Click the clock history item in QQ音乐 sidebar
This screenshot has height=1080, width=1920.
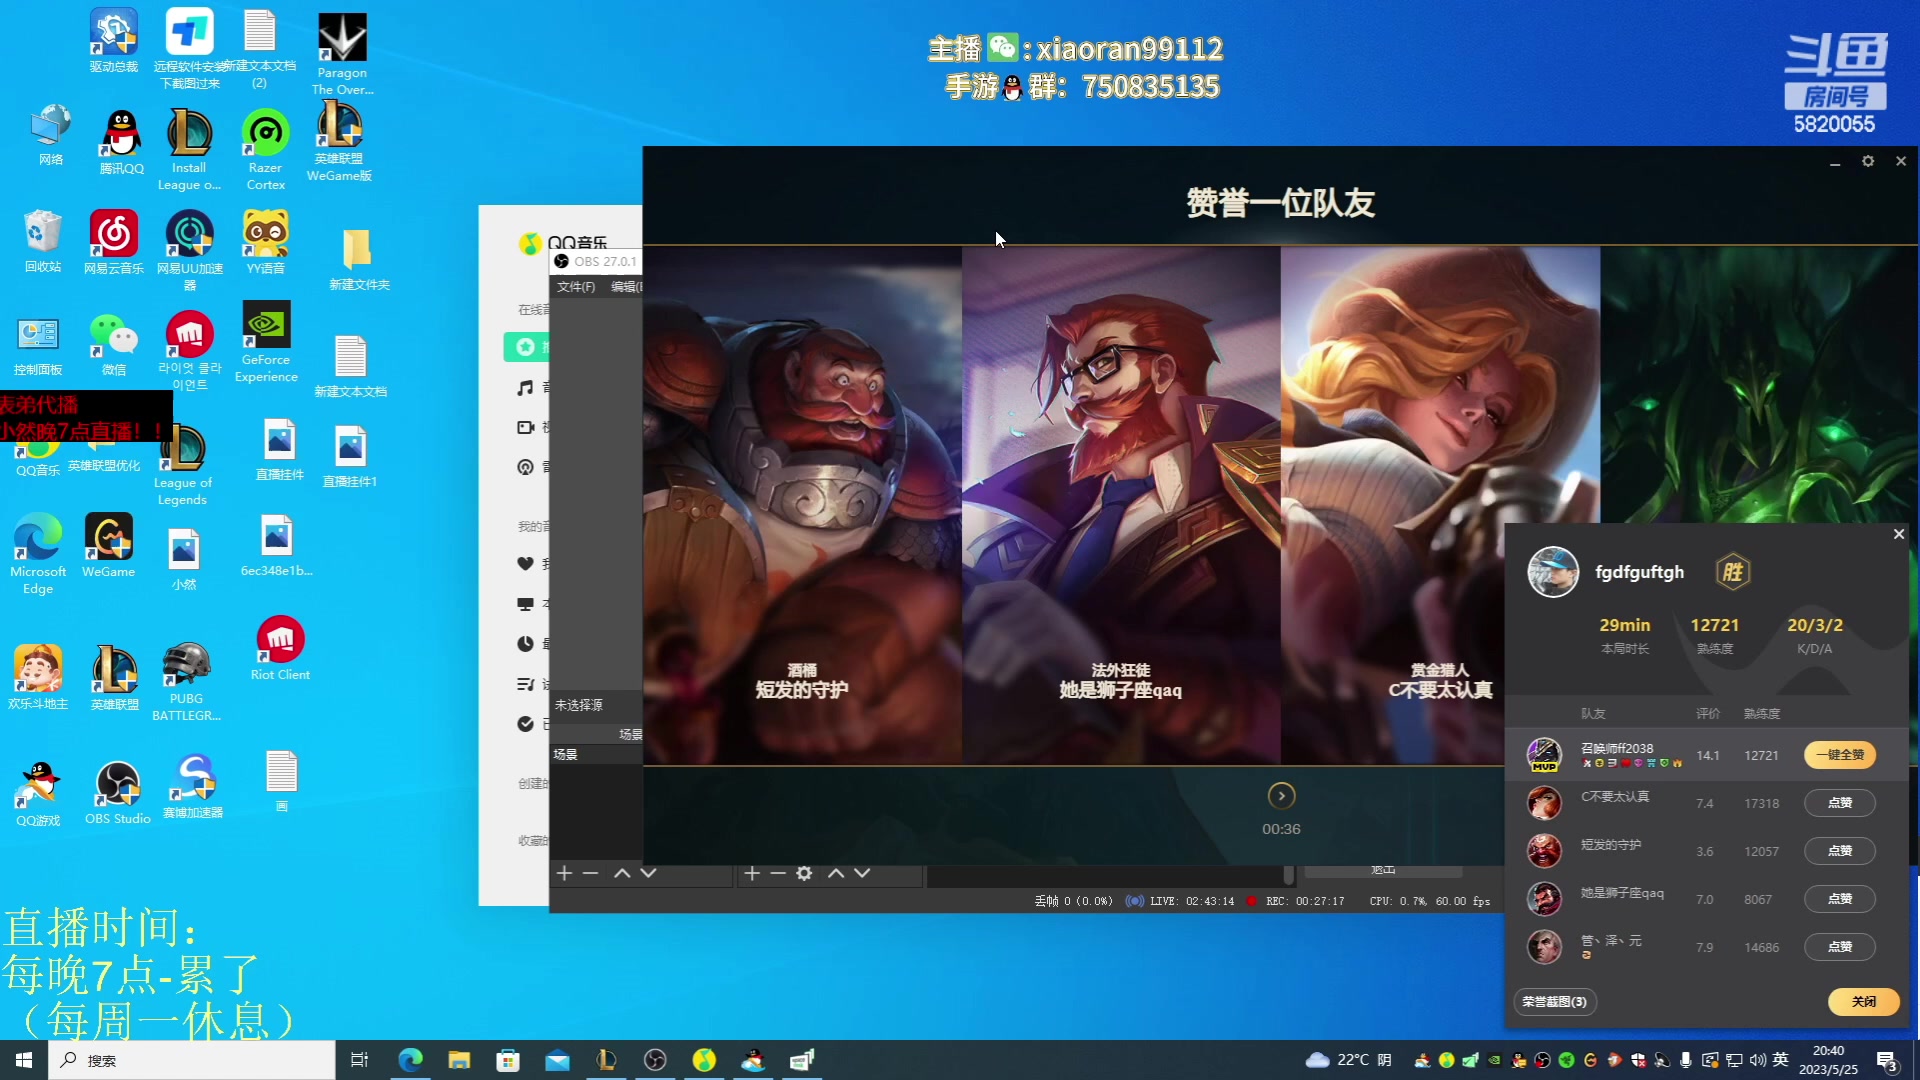(525, 643)
